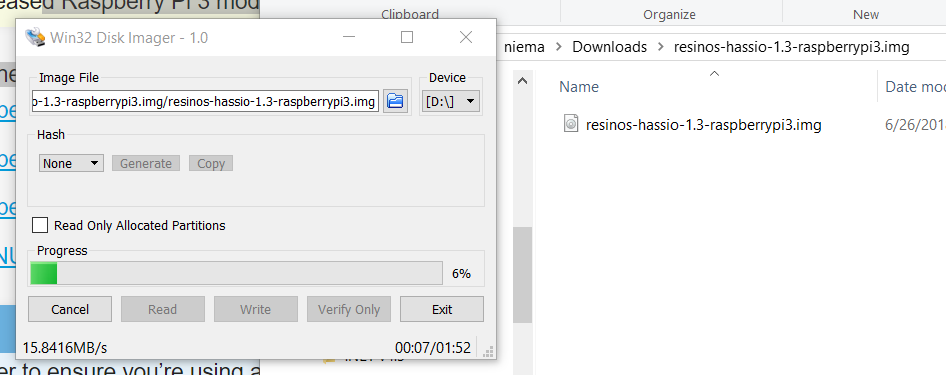Expand the Hash type None dropdown
946x375 pixels.
71,163
